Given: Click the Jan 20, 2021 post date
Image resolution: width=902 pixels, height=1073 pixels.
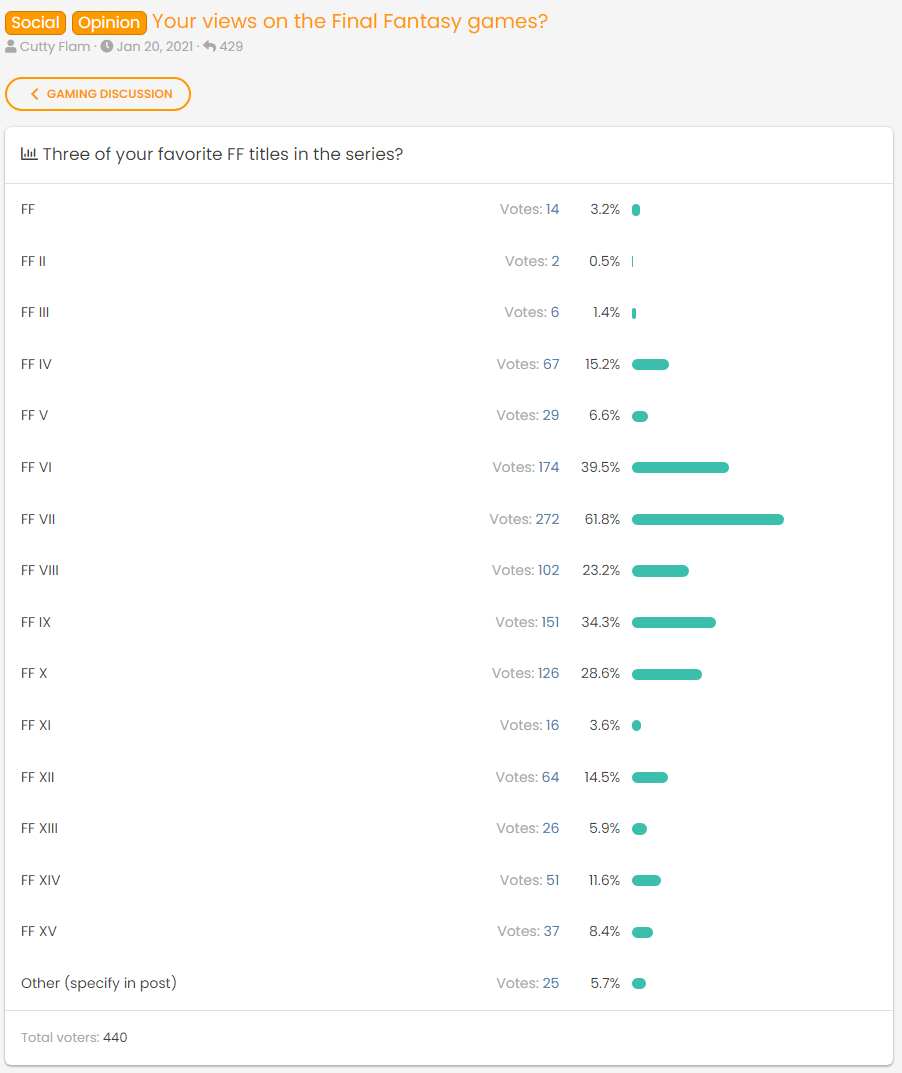Looking at the screenshot, I should 154,47.
